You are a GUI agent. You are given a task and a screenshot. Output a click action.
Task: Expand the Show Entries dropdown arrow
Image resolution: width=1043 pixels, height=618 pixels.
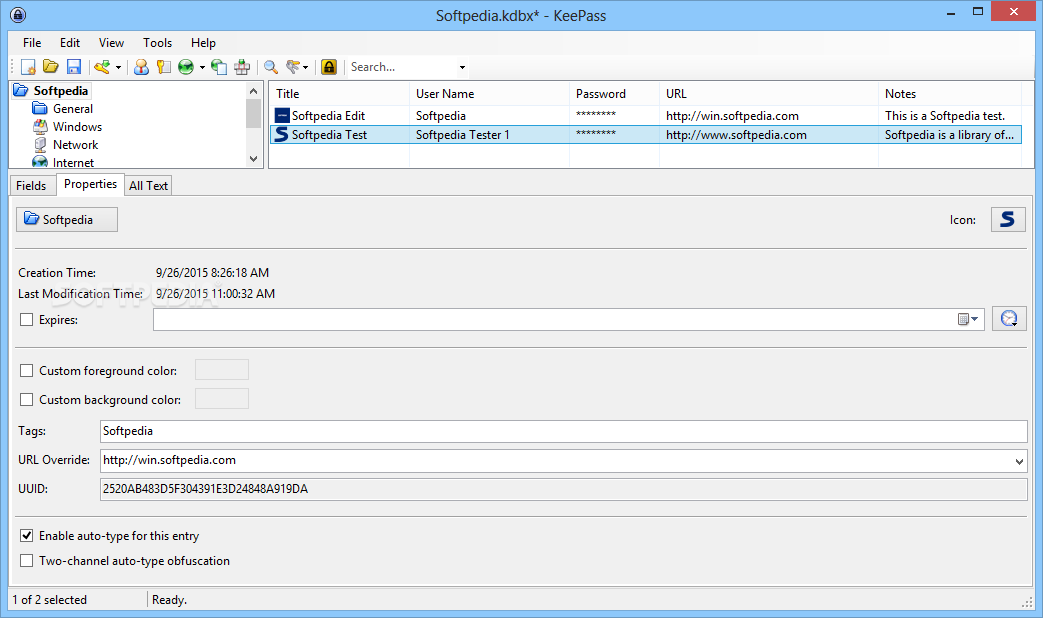(305, 67)
